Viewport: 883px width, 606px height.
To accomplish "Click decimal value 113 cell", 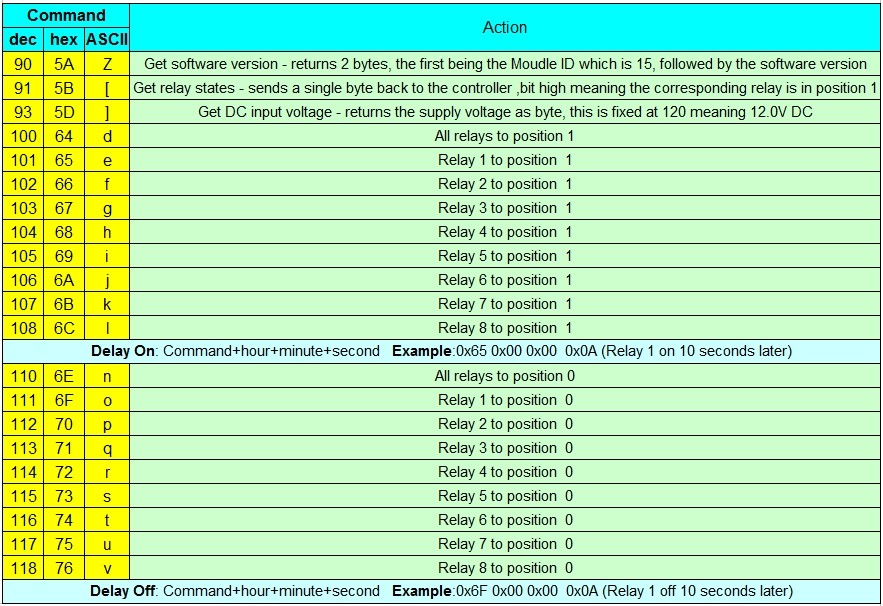I will click(x=23, y=448).
